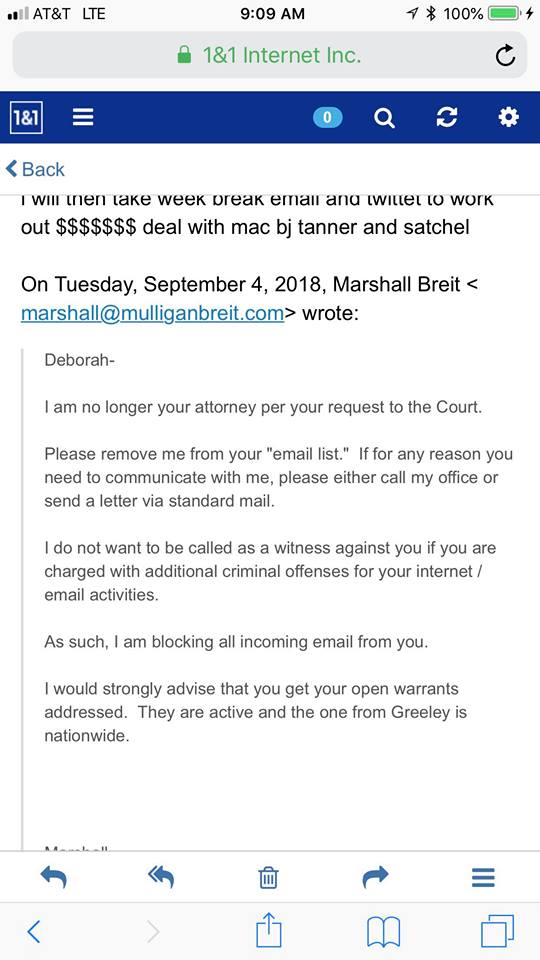Delete this email with the trash icon
The width and height of the screenshot is (540, 960).
click(x=268, y=878)
